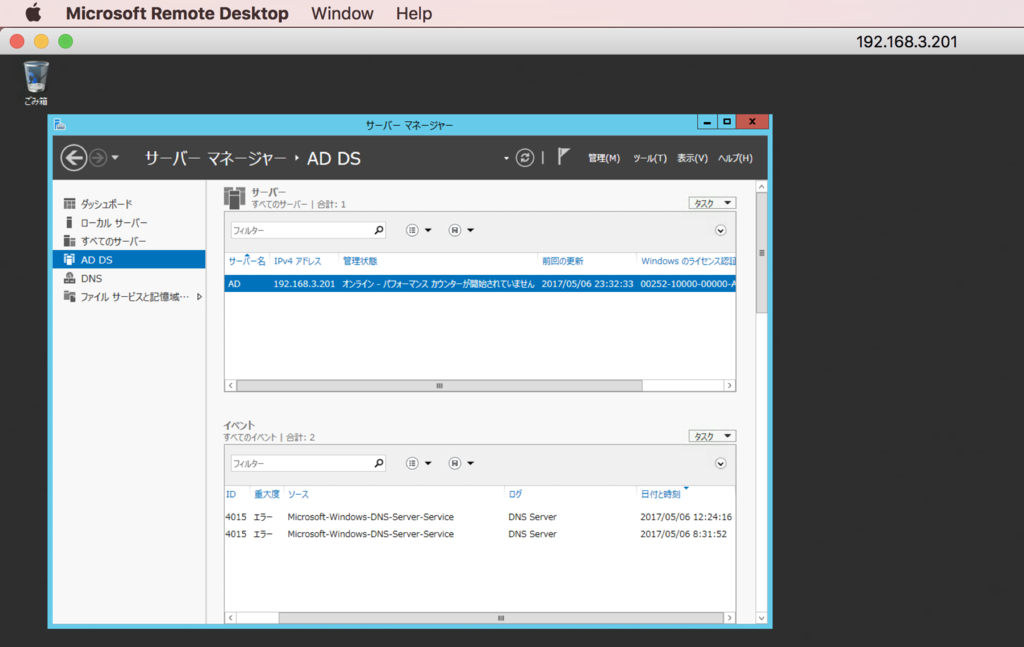Sort by the 前回の更新 column header

click(562, 261)
